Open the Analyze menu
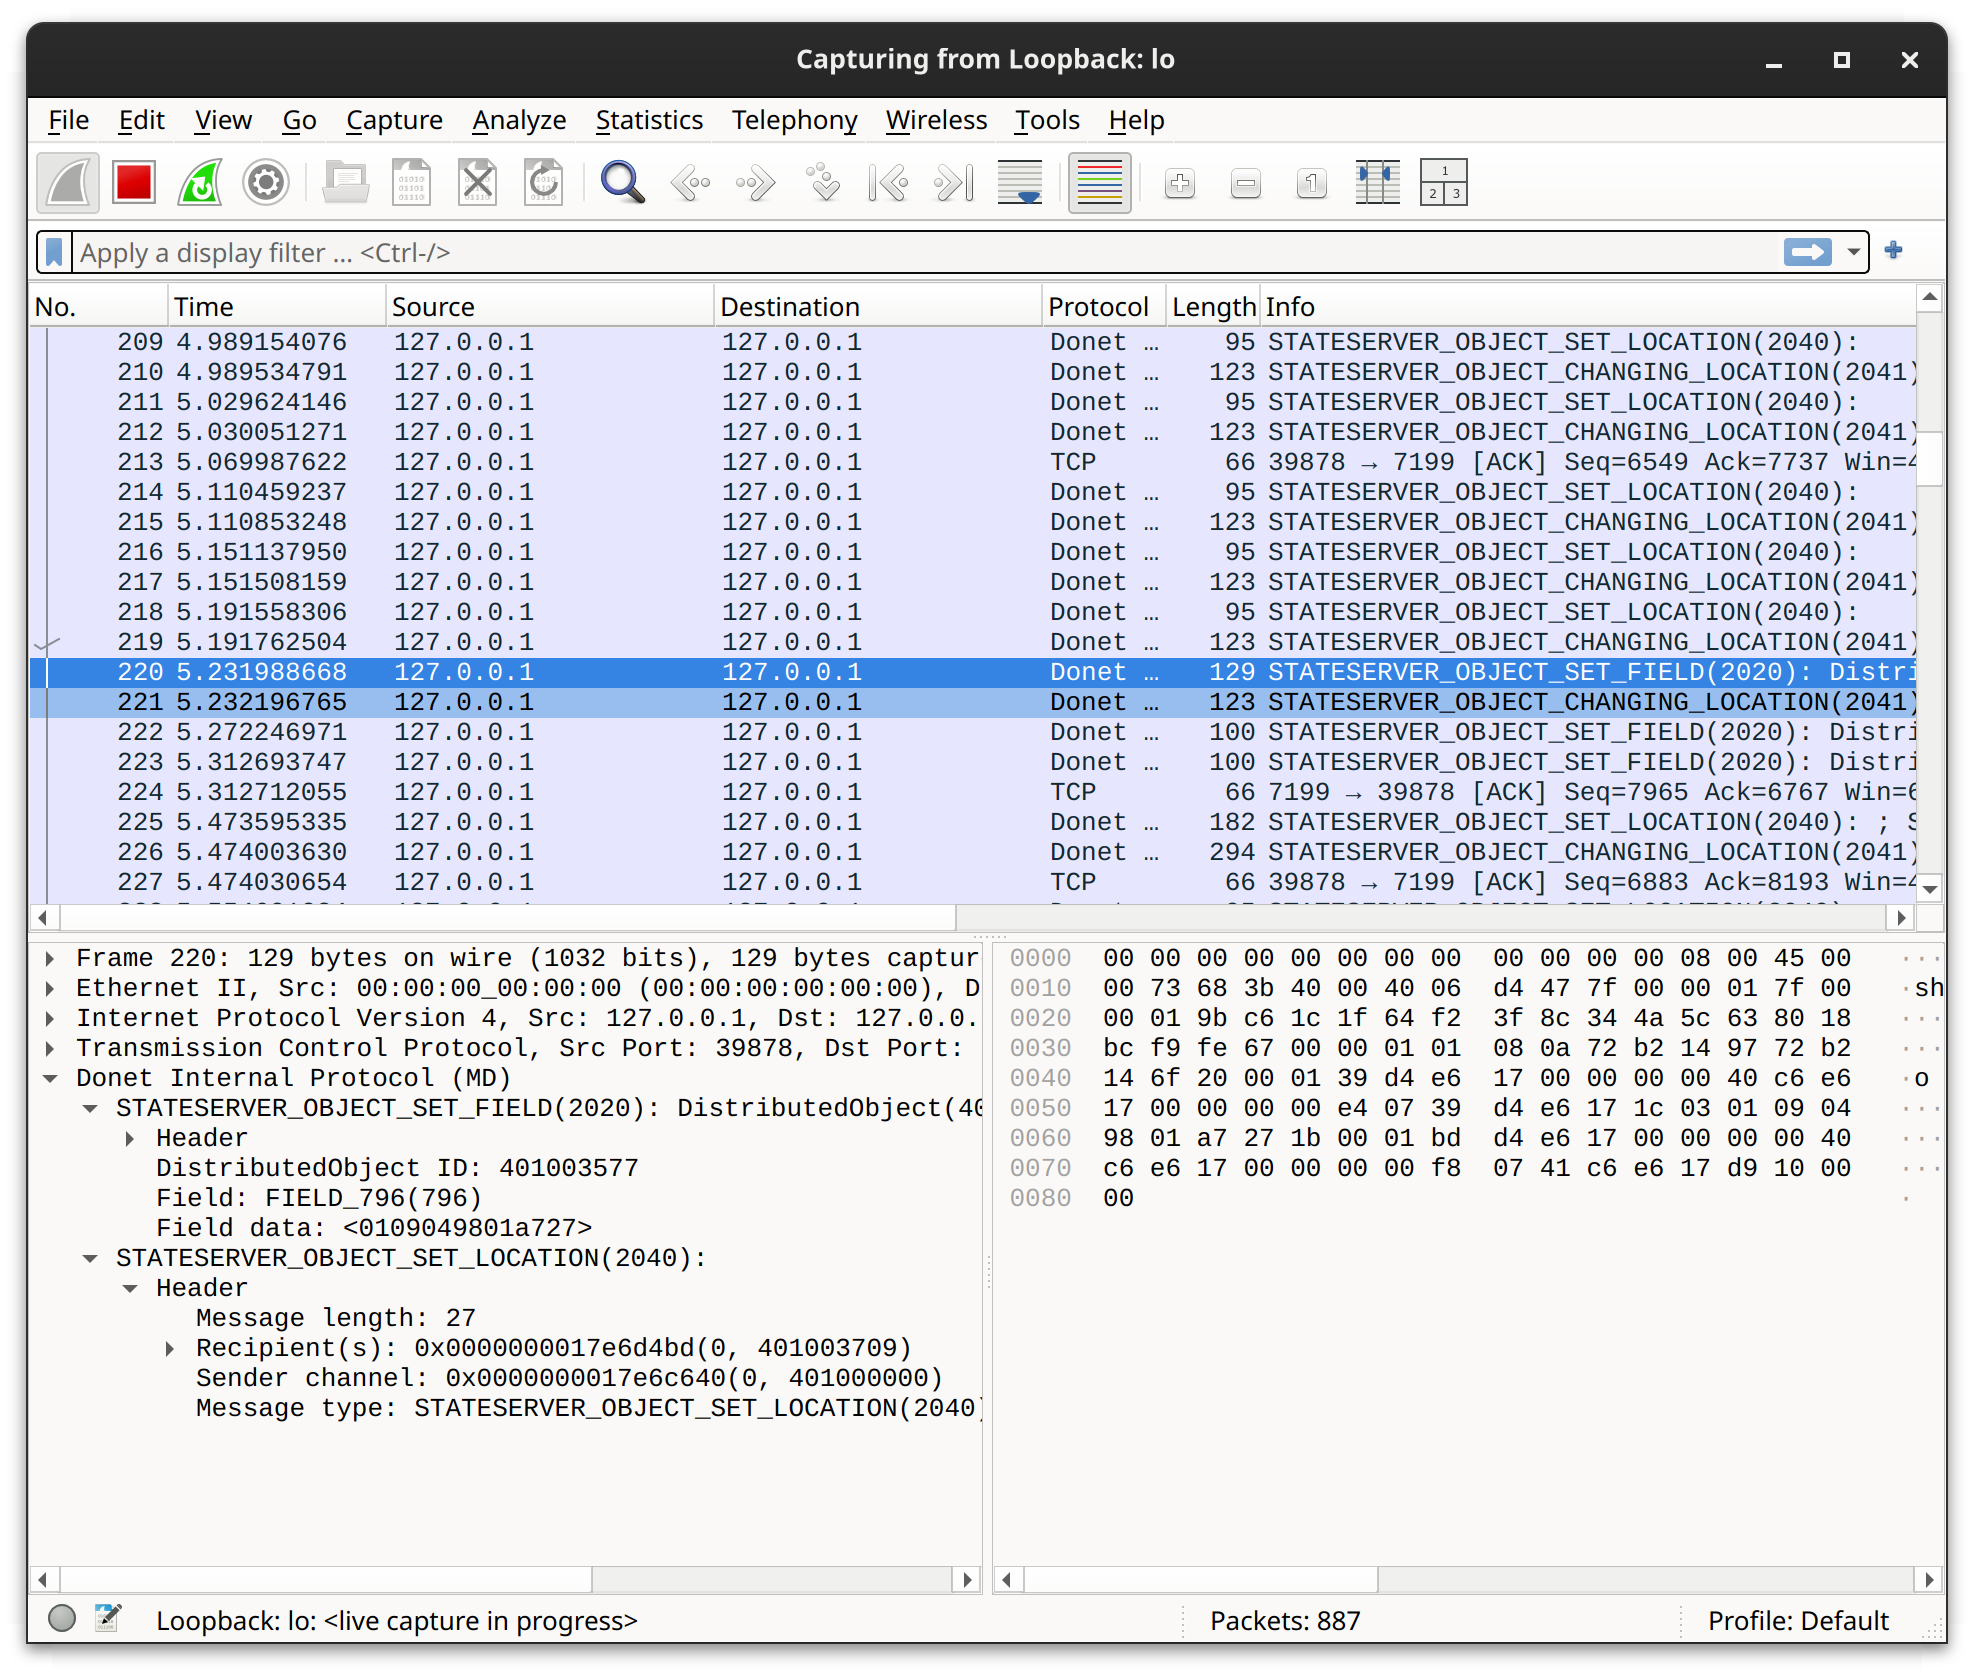This screenshot has height=1676, width=1974. (x=516, y=118)
